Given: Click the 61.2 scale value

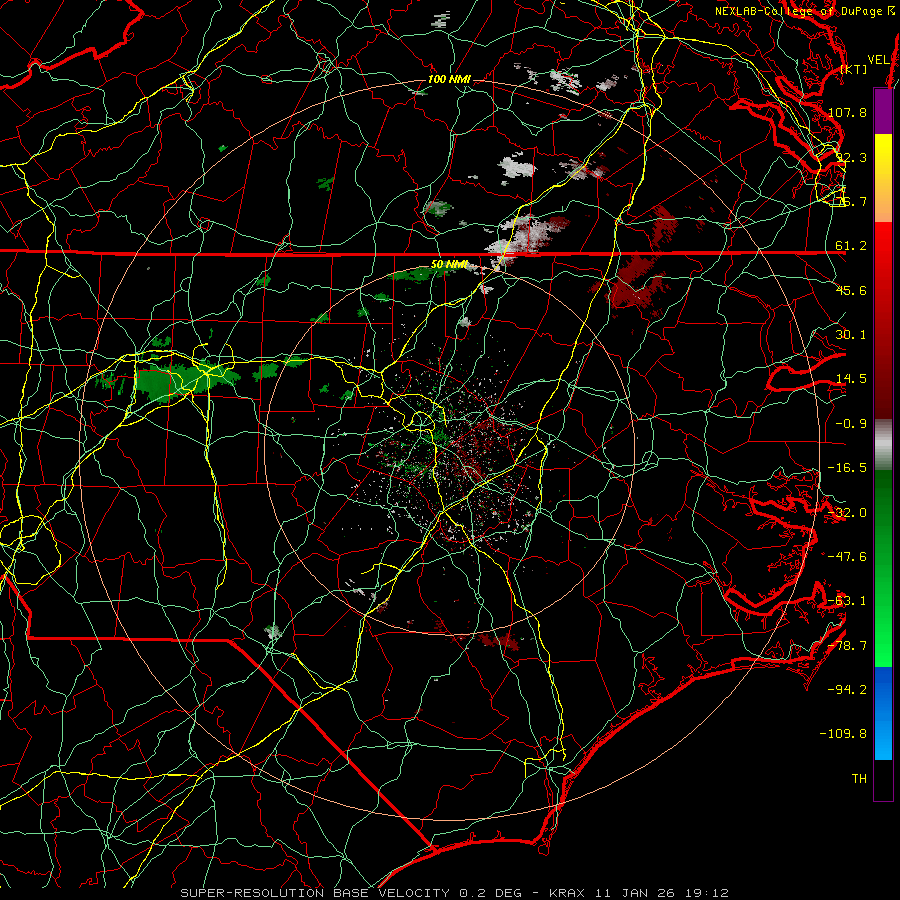Looking at the screenshot, I should [x=851, y=246].
